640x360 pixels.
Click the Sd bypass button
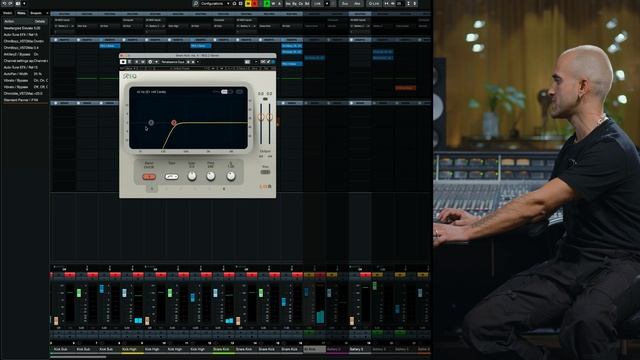(307, 3)
